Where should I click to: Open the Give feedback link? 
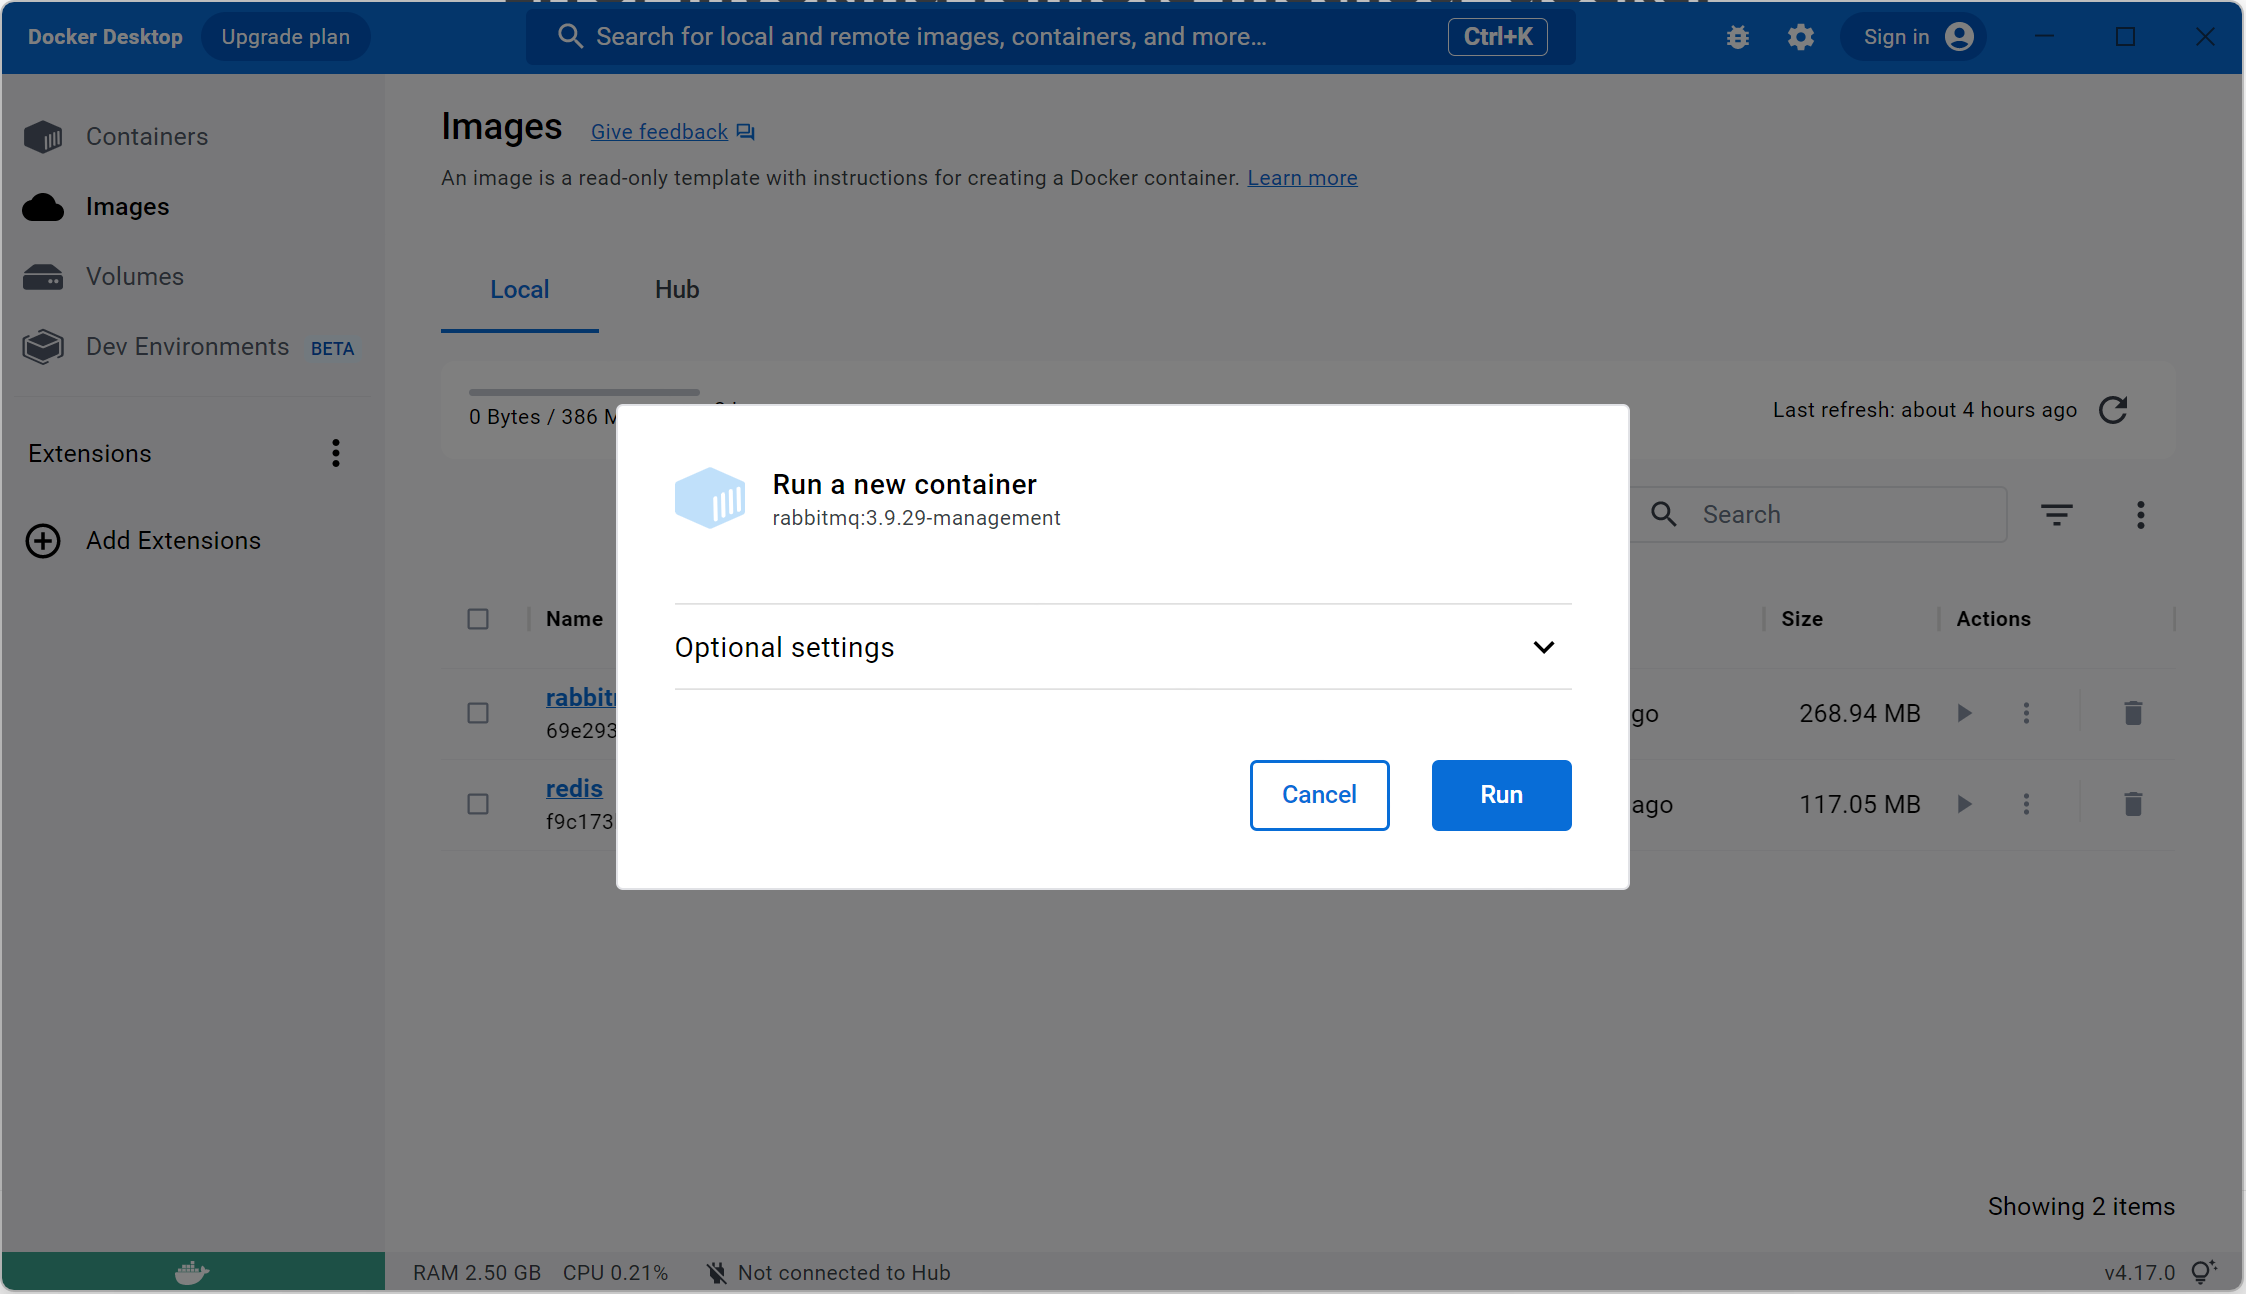pos(659,132)
